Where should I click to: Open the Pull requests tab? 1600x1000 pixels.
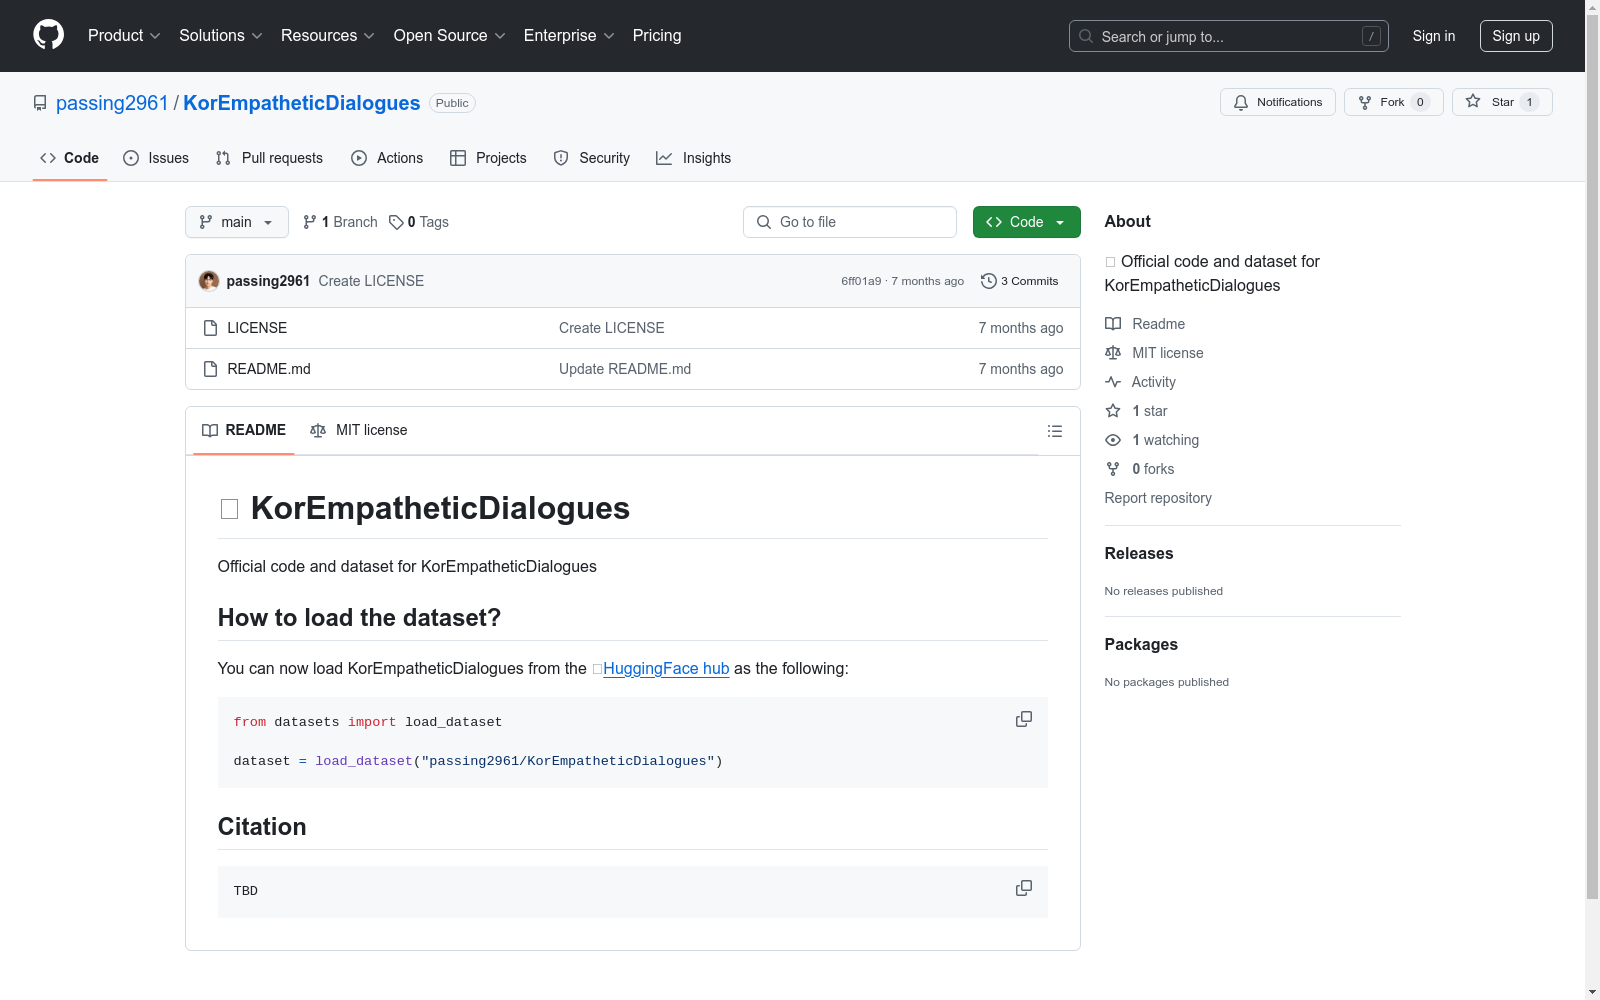tap(269, 158)
